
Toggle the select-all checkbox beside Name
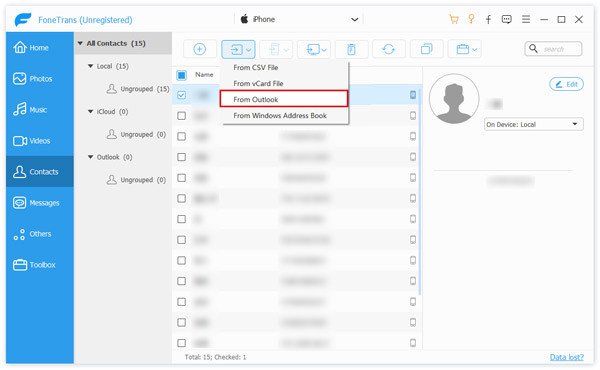click(x=181, y=75)
